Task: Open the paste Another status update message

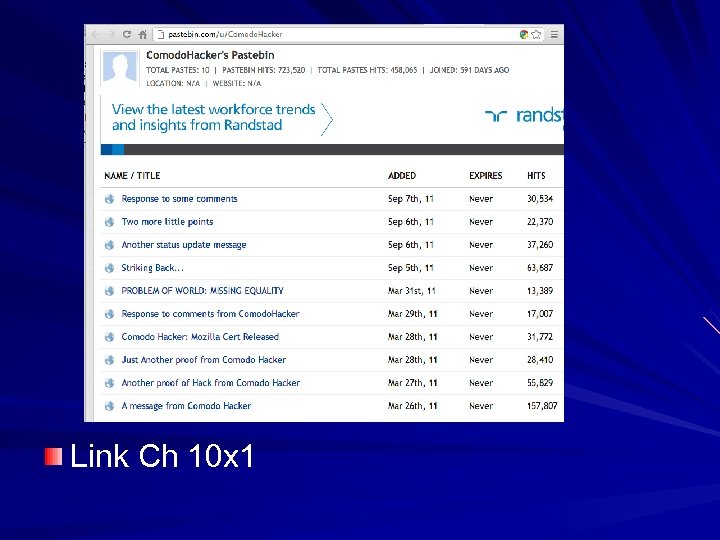Action: [184, 245]
